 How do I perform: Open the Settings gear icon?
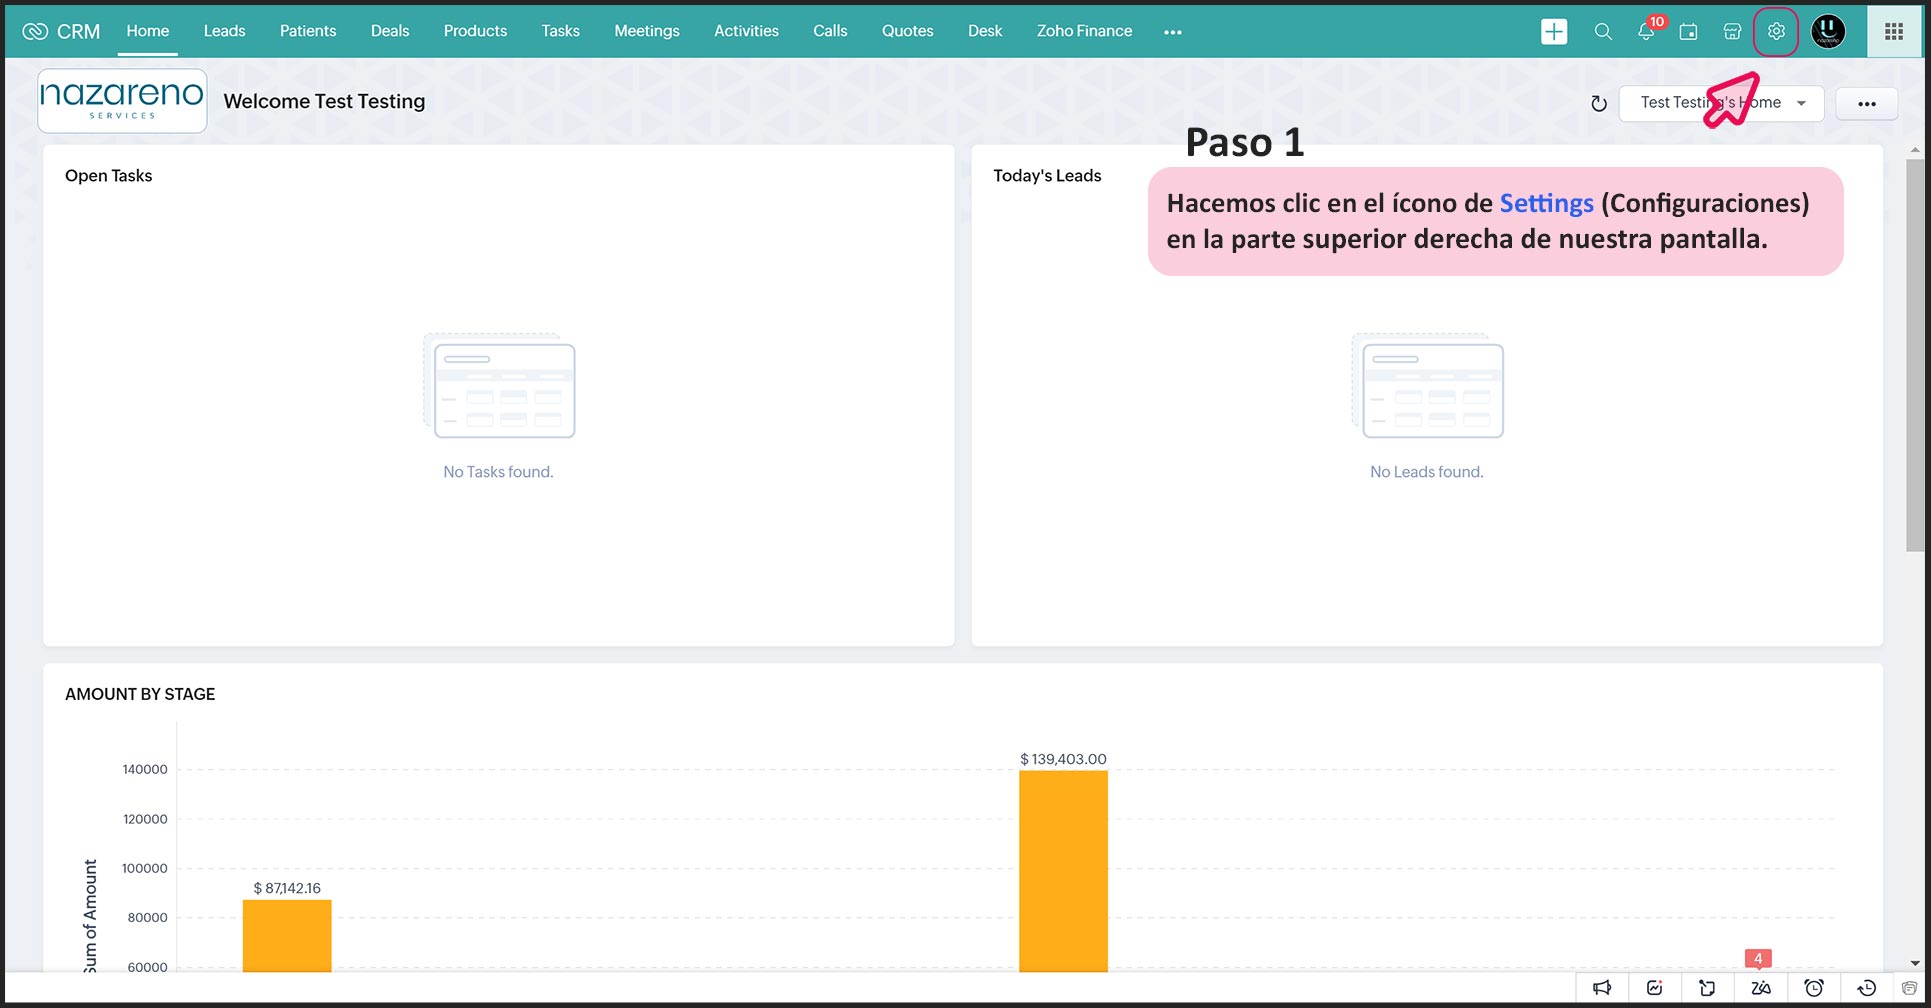pyautogui.click(x=1775, y=32)
